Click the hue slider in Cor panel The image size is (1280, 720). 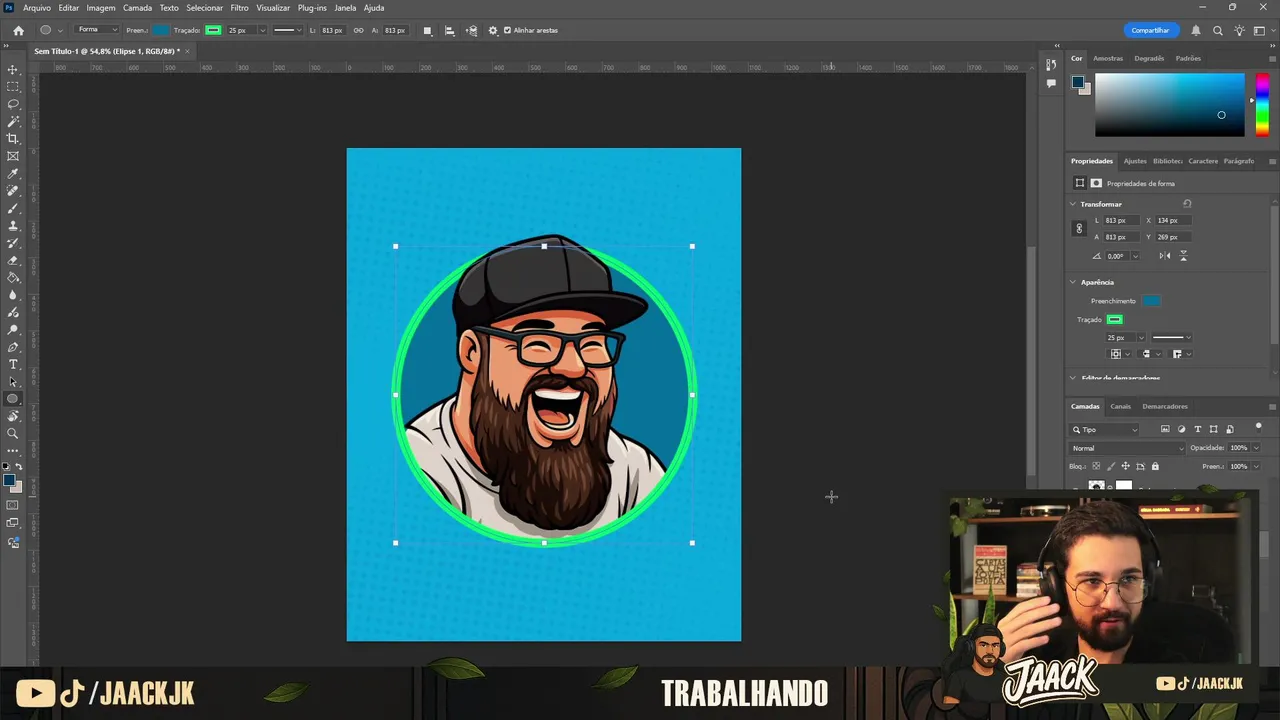(x=1262, y=104)
